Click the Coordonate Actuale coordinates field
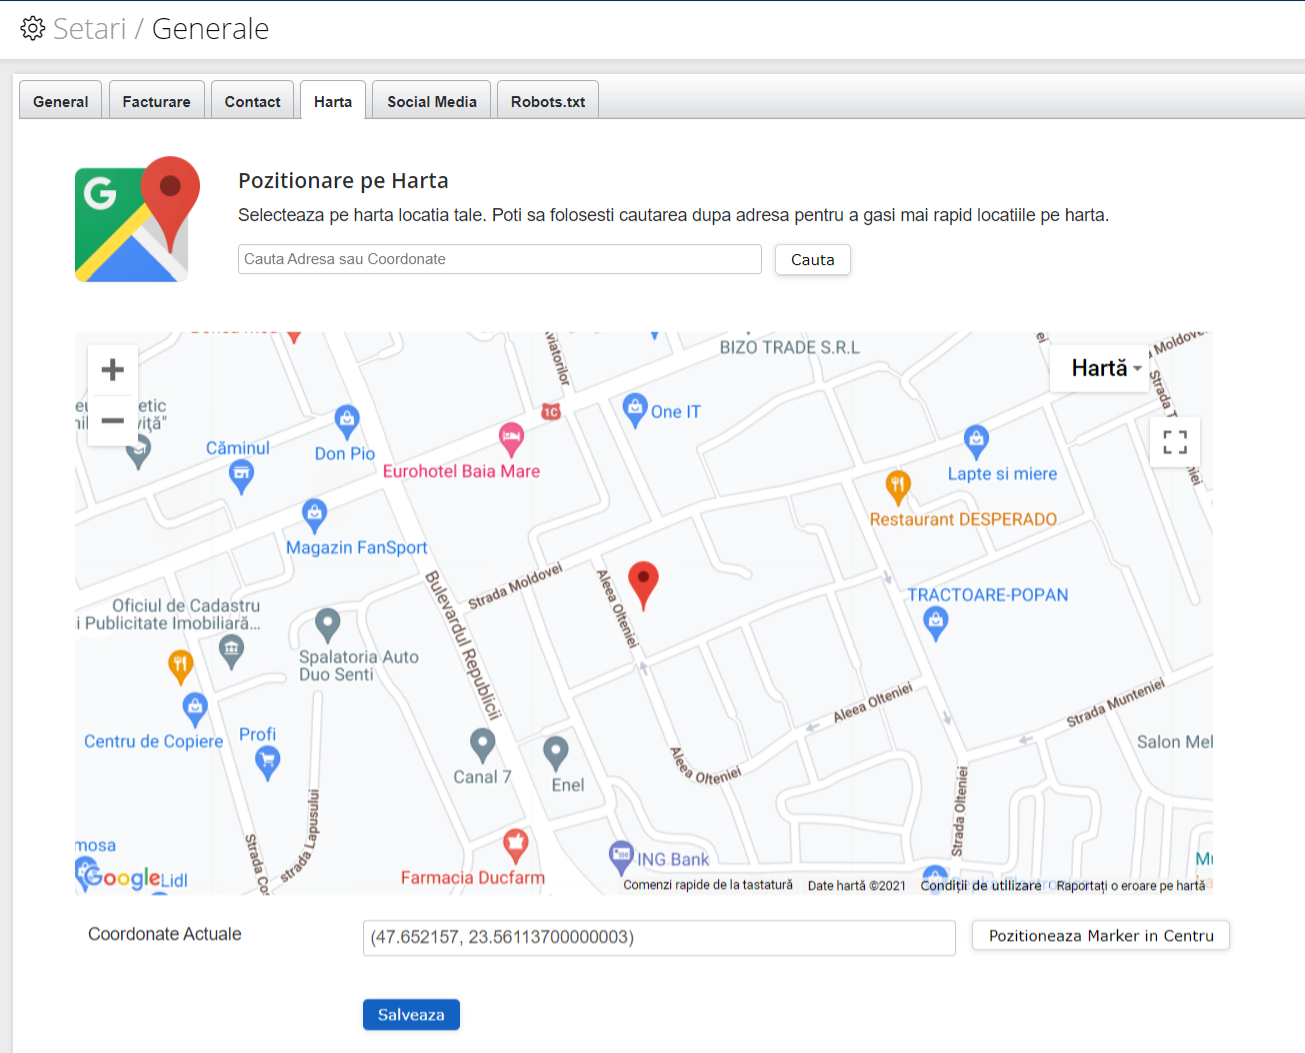This screenshot has height=1053, width=1305. [659, 937]
